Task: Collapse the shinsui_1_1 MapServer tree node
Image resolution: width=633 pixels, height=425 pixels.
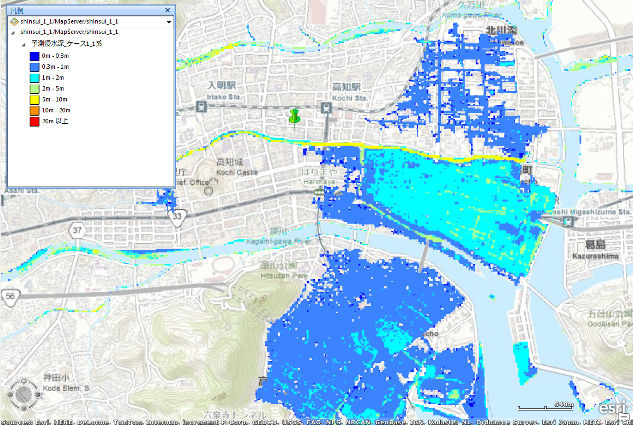Action: pyautogui.click(x=13, y=32)
